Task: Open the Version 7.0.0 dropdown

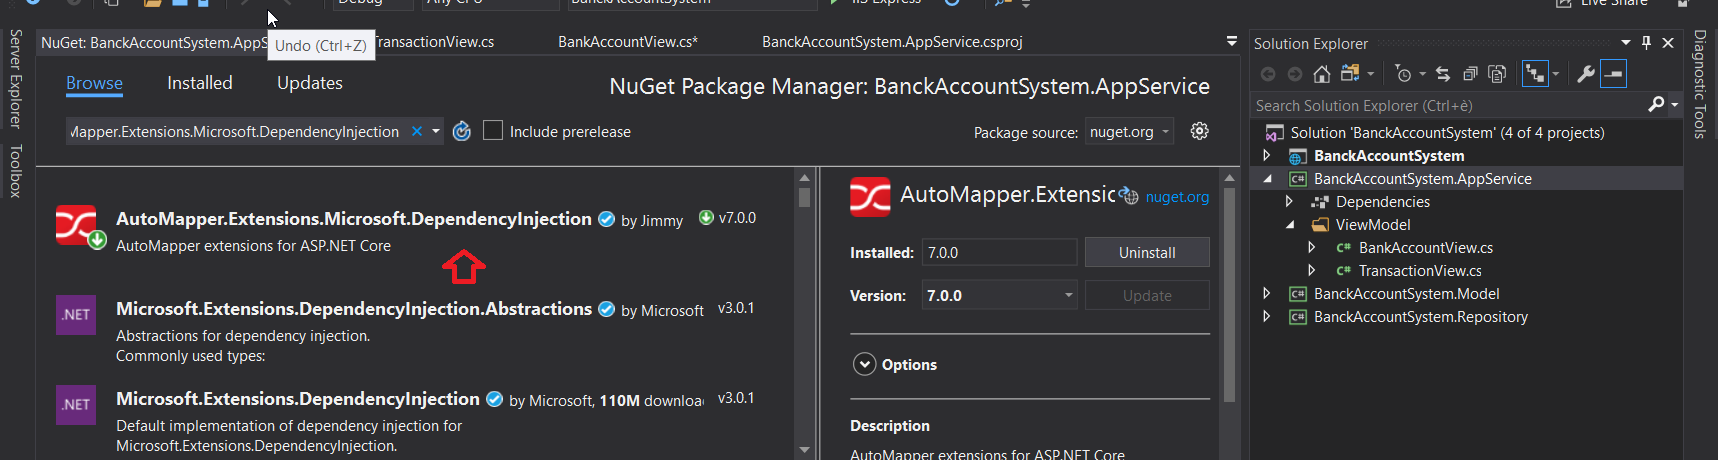Action: point(999,295)
